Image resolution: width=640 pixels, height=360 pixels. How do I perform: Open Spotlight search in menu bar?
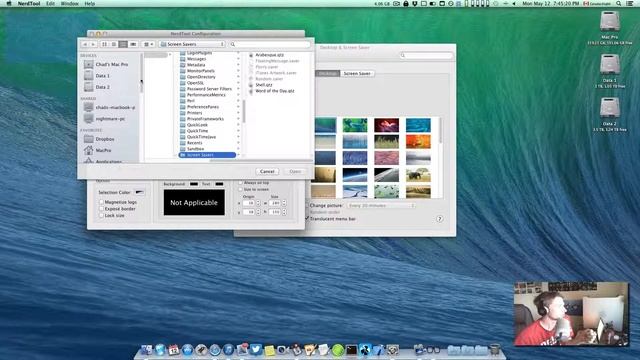[x=619, y=4]
